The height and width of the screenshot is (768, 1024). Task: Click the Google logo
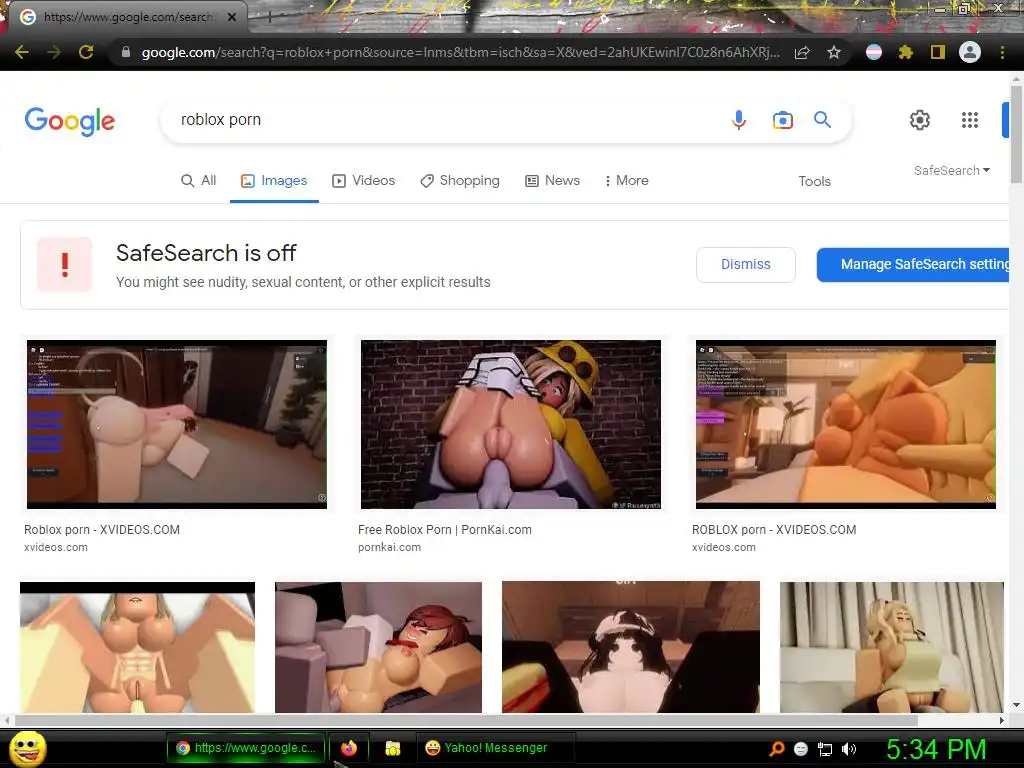[x=70, y=121]
